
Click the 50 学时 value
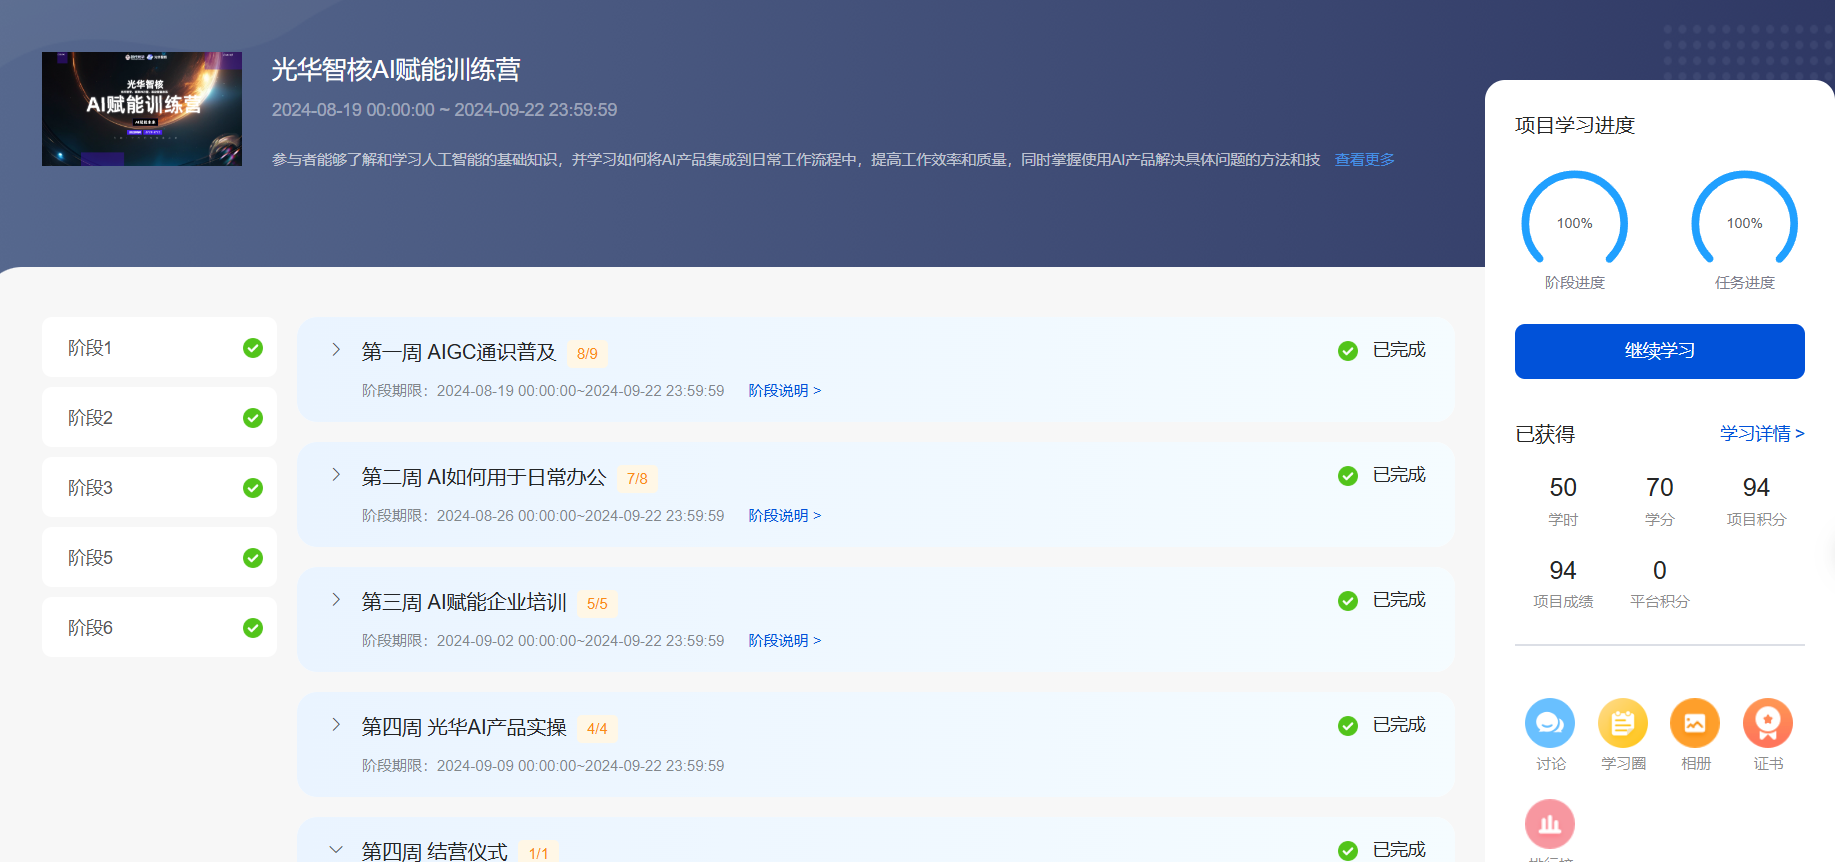1563,487
